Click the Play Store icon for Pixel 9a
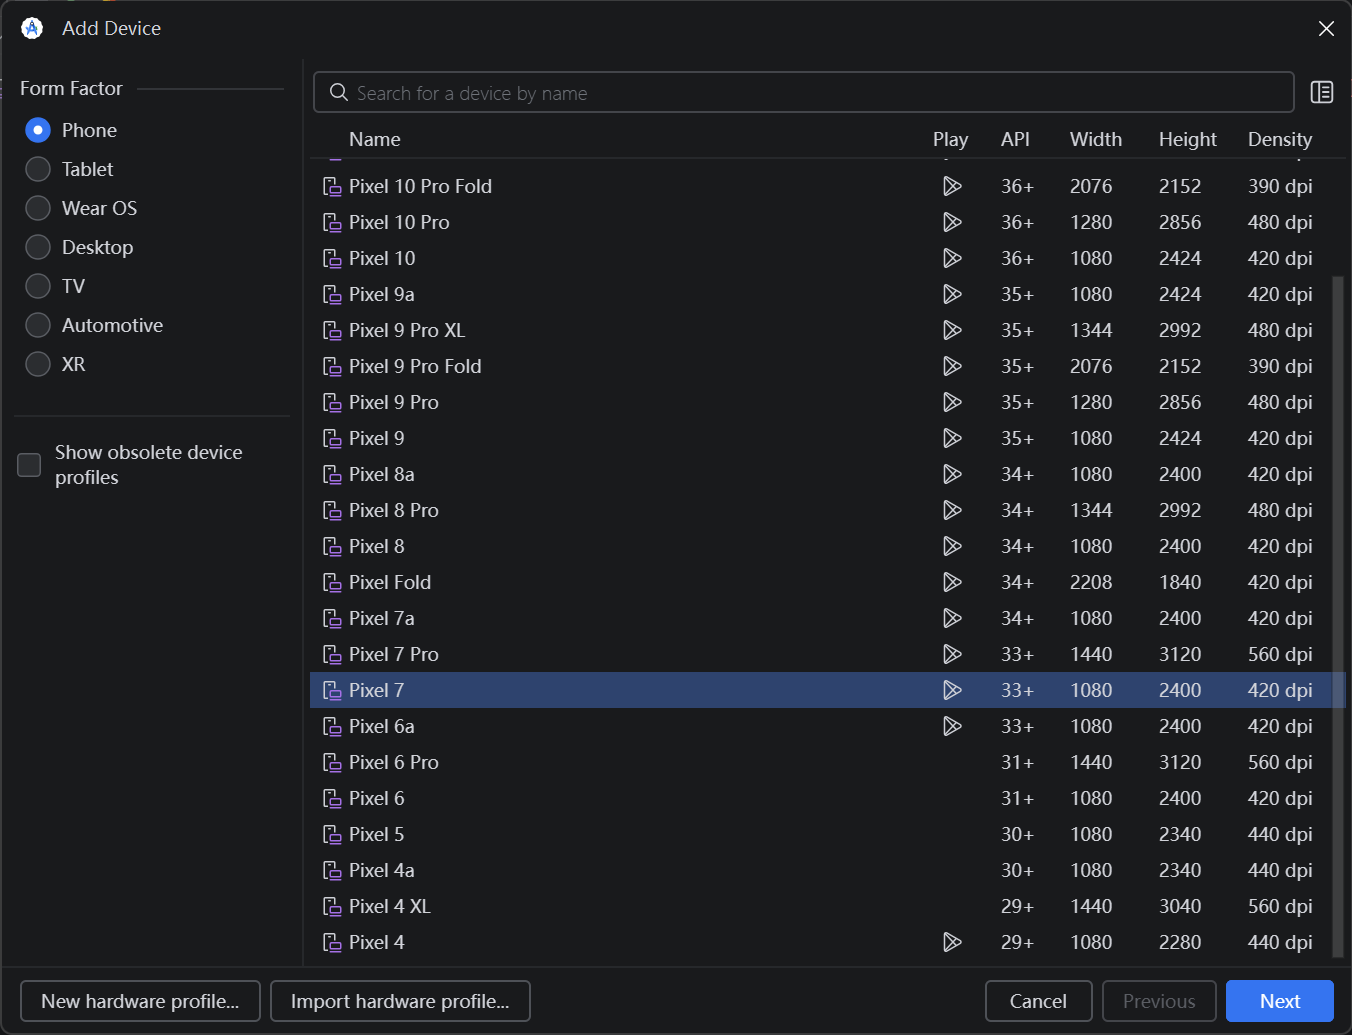 coord(952,294)
